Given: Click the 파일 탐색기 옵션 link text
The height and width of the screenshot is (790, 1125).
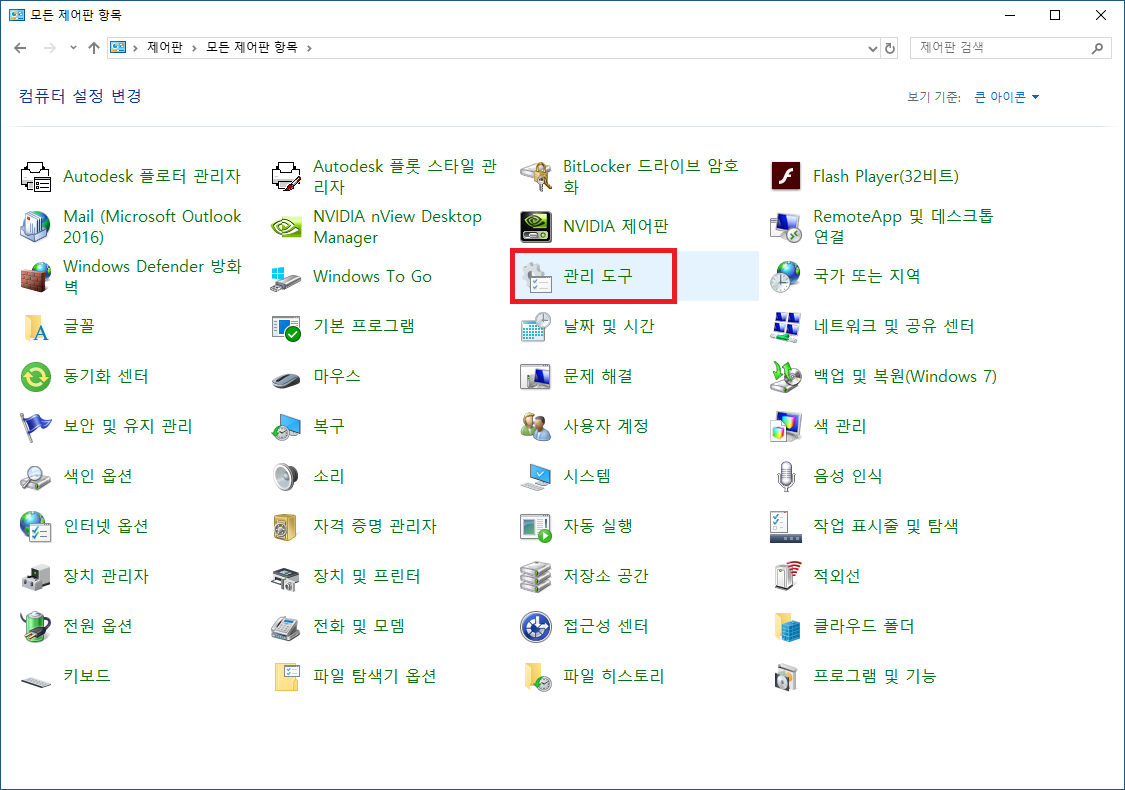Looking at the screenshot, I should (375, 676).
